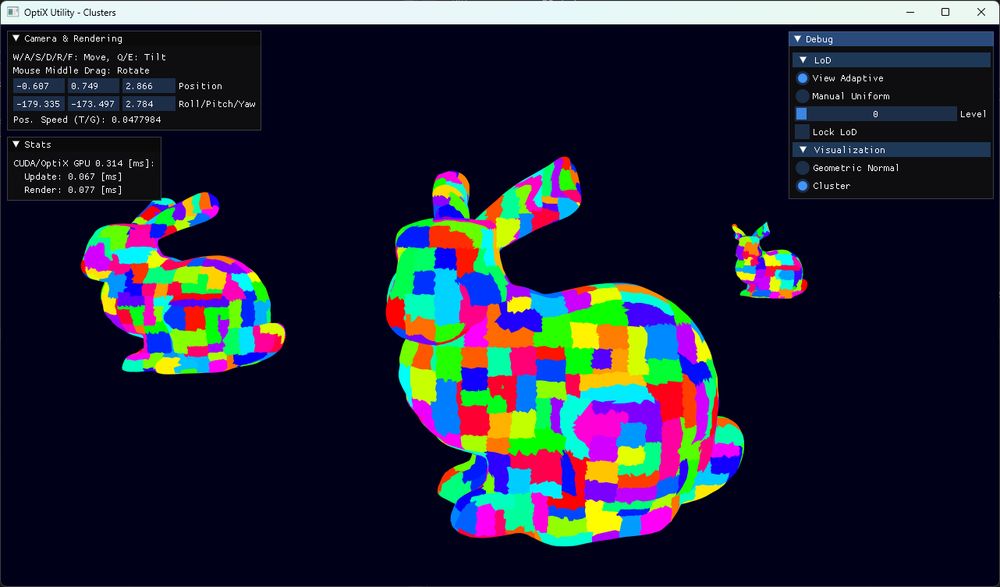This screenshot has height=587, width=1000.
Task: Collapse the Camera & Rendering panel
Action: [17, 38]
